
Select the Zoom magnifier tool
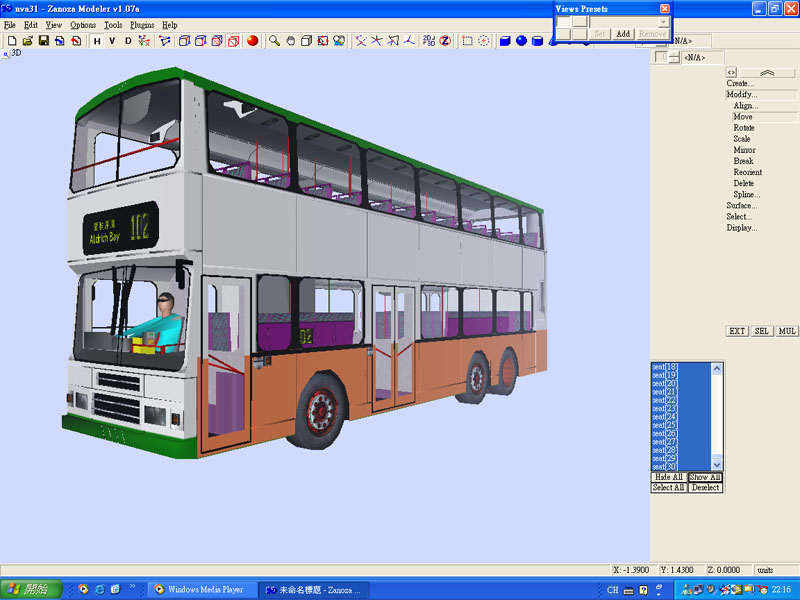[274, 41]
